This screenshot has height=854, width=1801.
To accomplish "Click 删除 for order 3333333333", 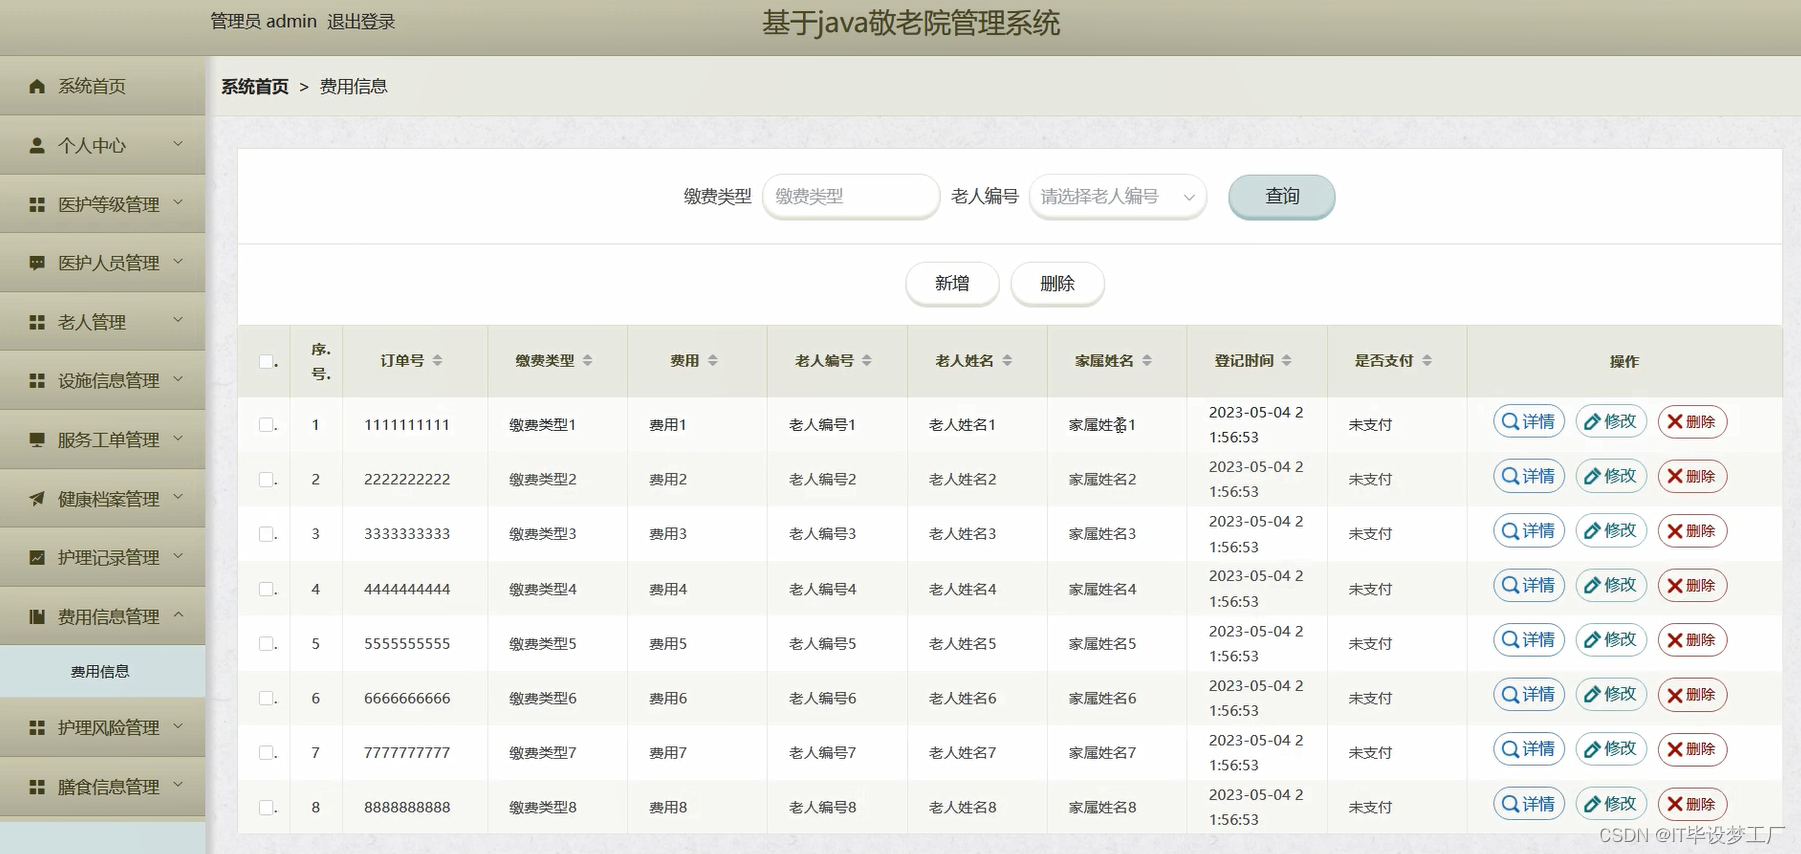I will click(x=1692, y=531).
